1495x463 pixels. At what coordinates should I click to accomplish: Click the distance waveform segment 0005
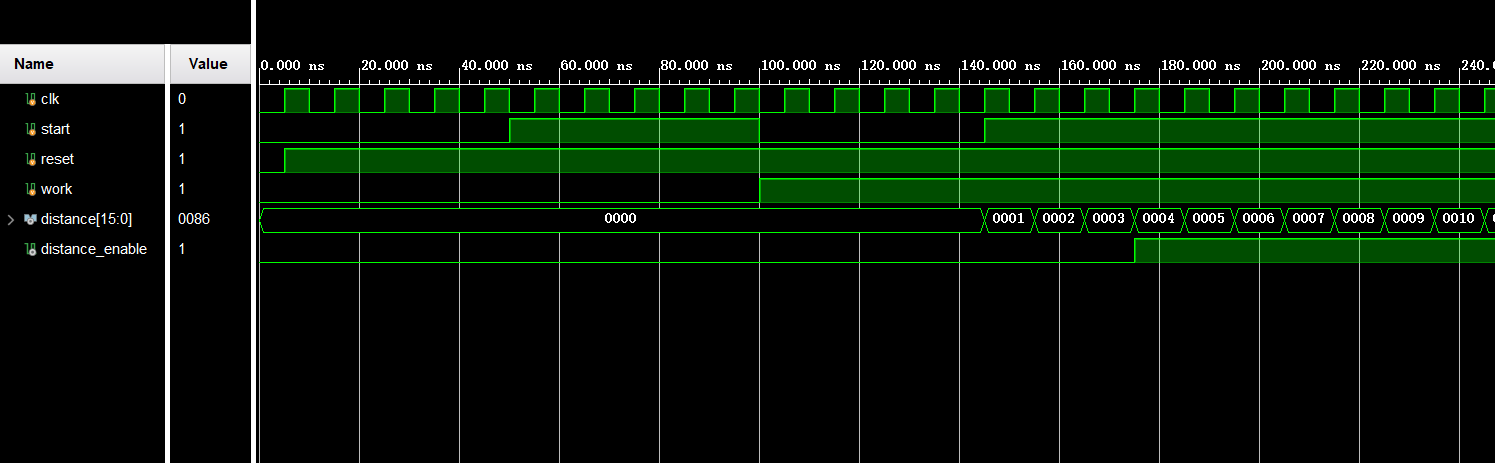[1209, 219]
